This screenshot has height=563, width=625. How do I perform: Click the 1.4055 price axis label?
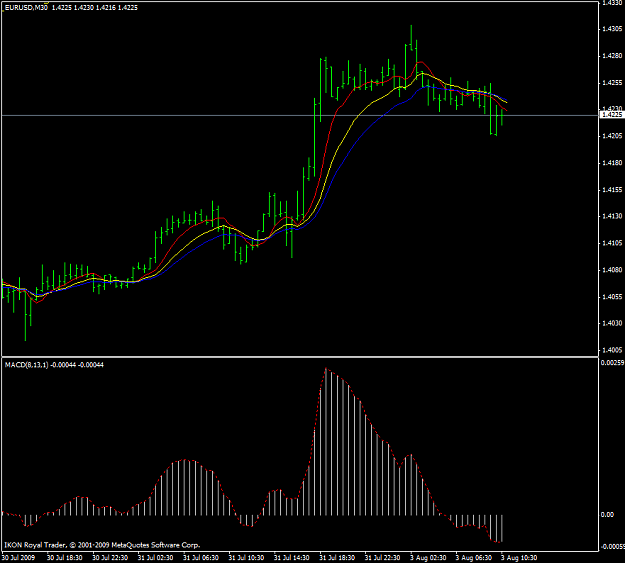[612, 297]
